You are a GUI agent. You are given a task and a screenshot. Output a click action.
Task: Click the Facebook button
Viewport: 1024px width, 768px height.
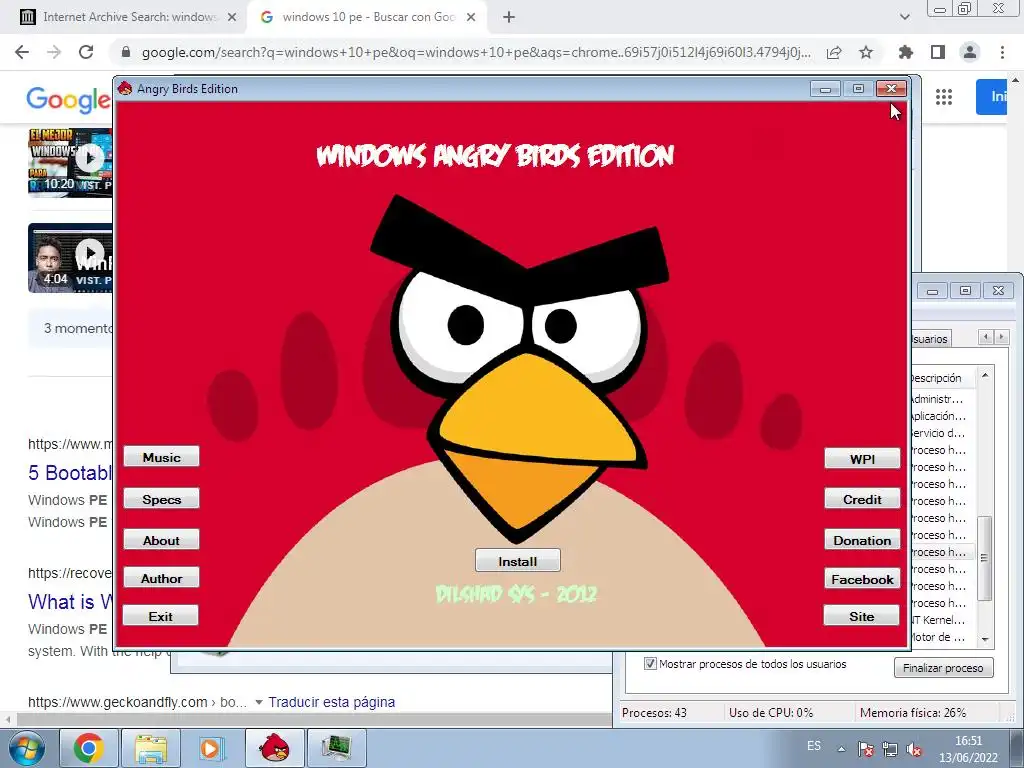coord(862,579)
